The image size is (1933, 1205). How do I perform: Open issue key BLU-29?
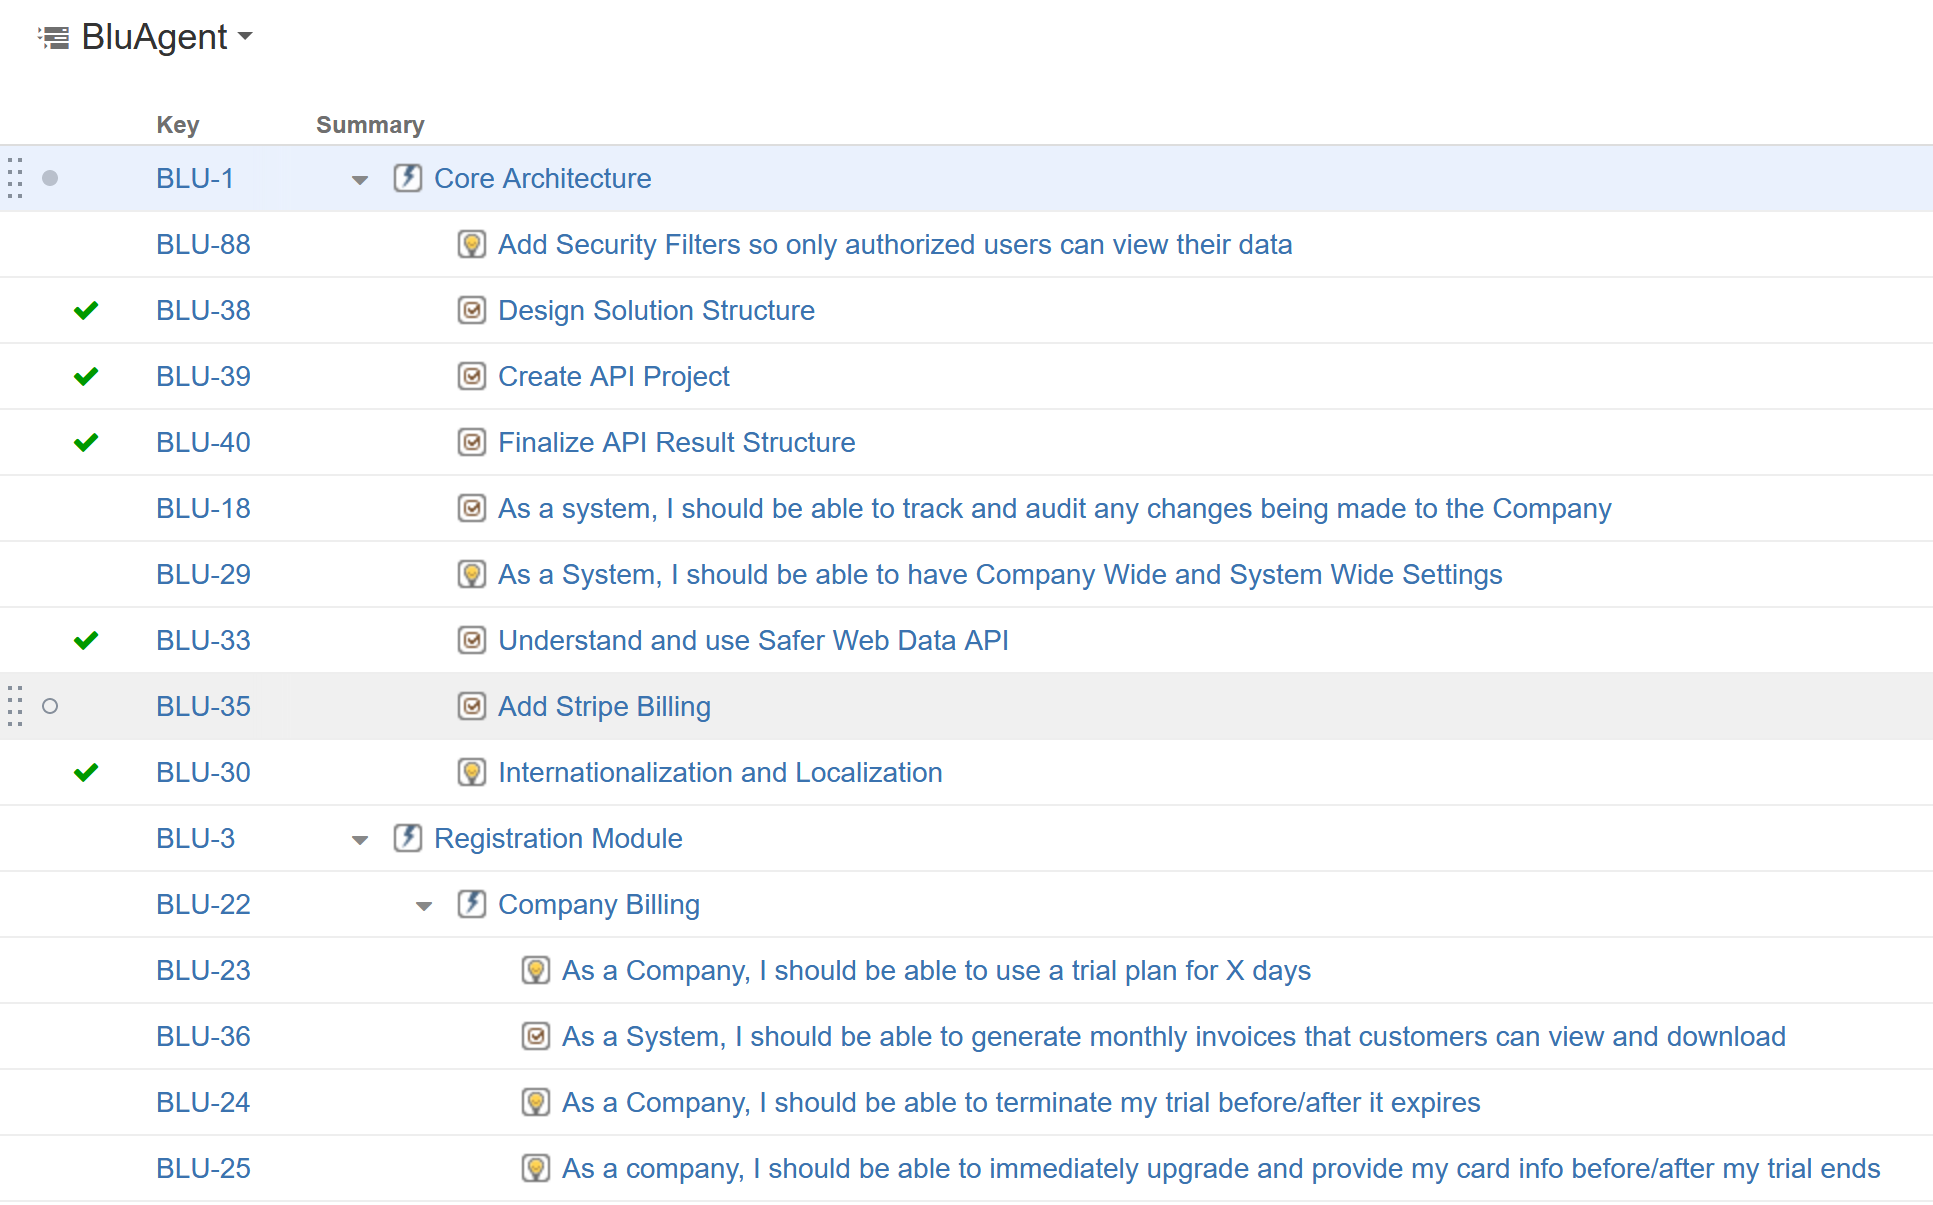coord(203,574)
